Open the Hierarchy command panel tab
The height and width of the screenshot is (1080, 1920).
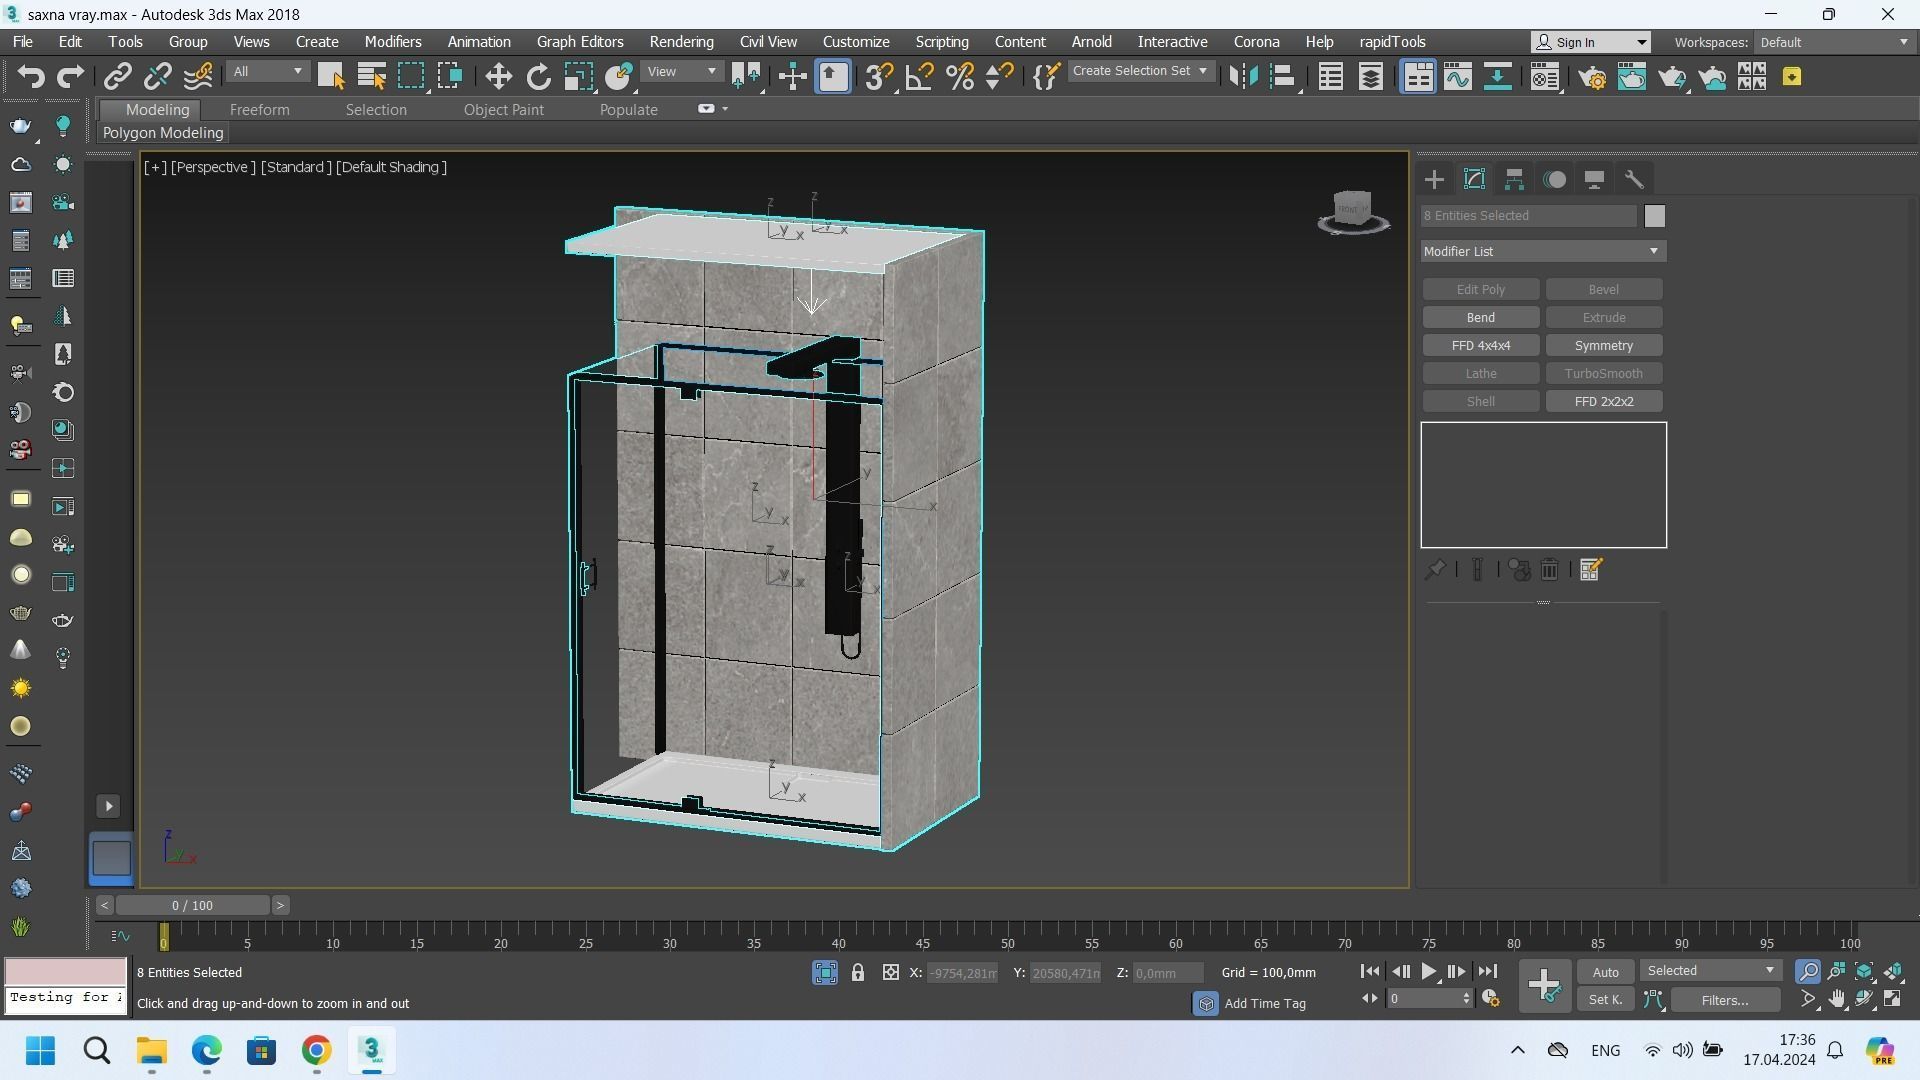pos(1514,180)
